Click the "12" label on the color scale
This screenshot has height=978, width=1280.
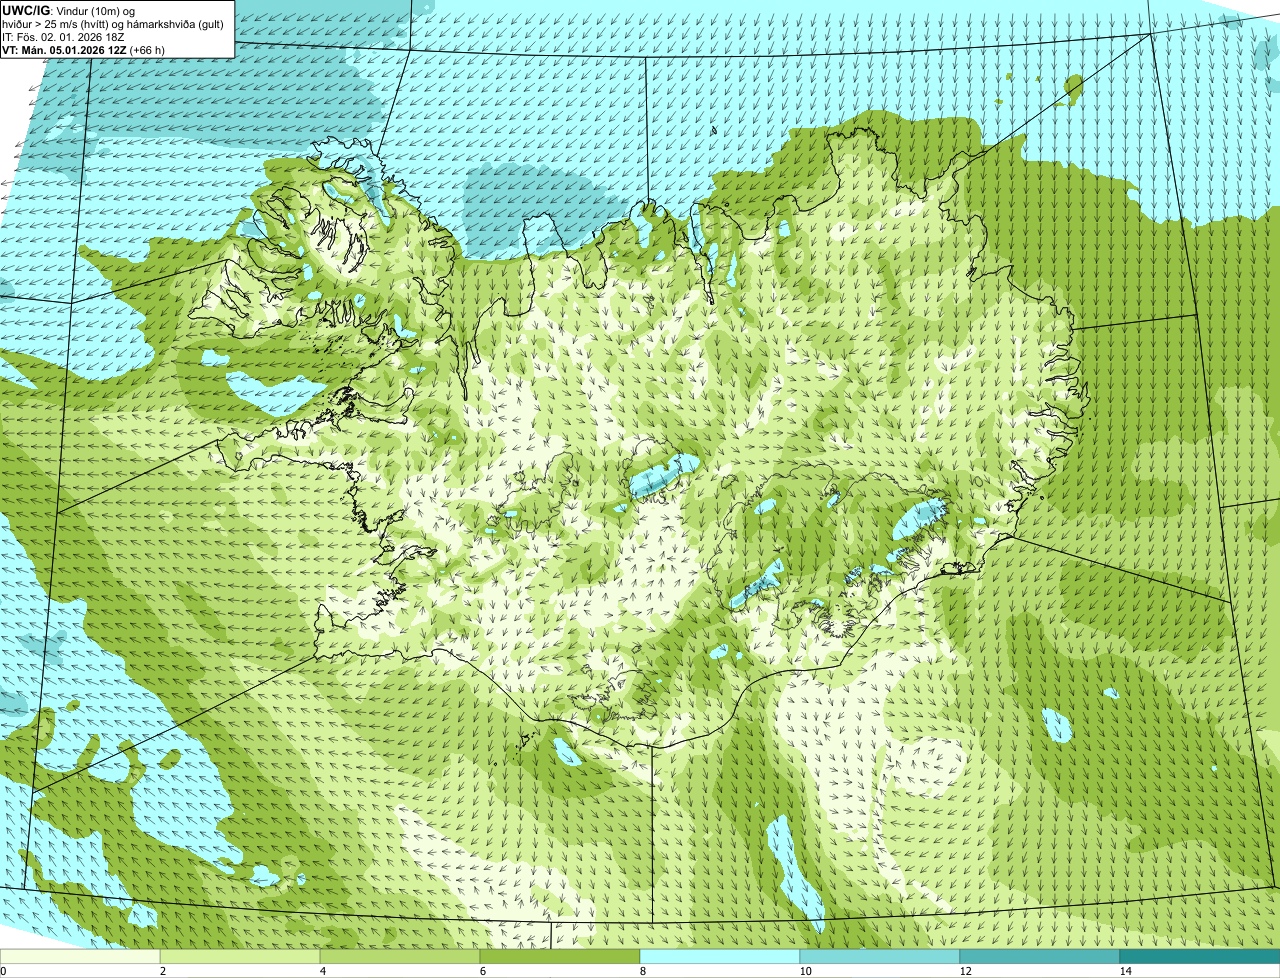point(965,971)
